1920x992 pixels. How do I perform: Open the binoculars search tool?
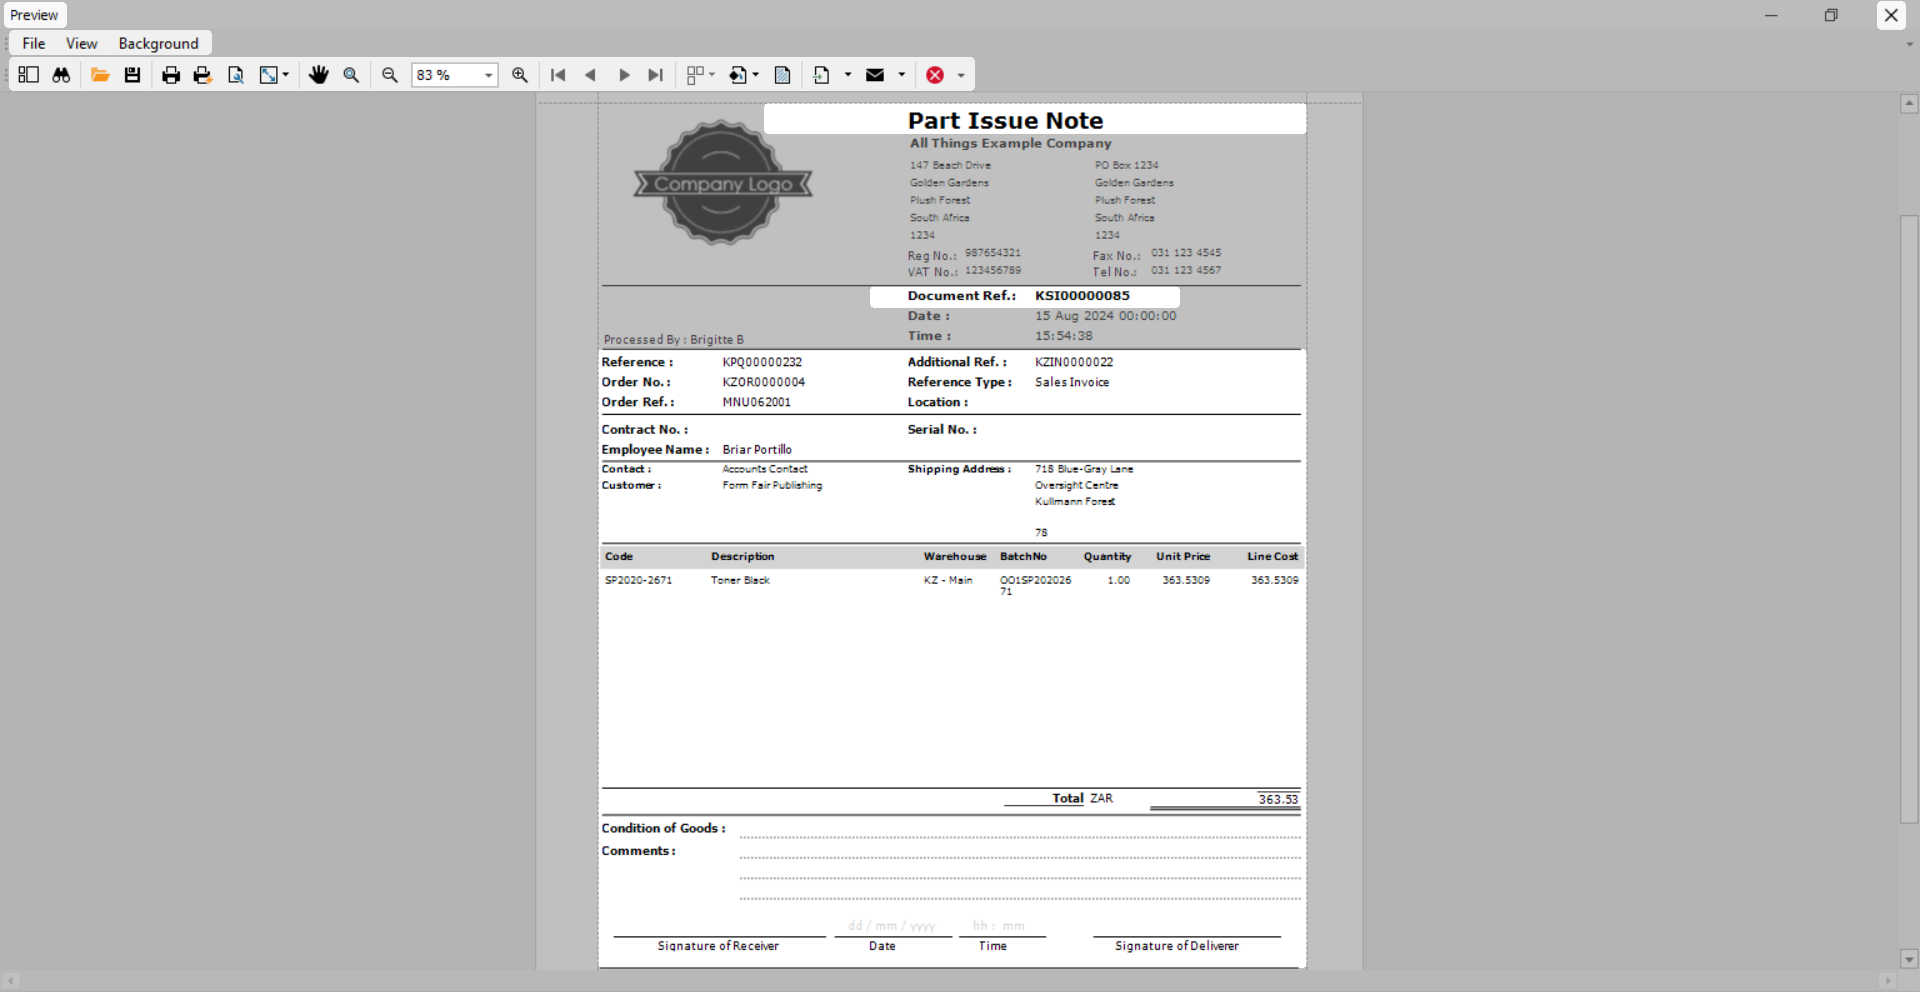point(61,75)
